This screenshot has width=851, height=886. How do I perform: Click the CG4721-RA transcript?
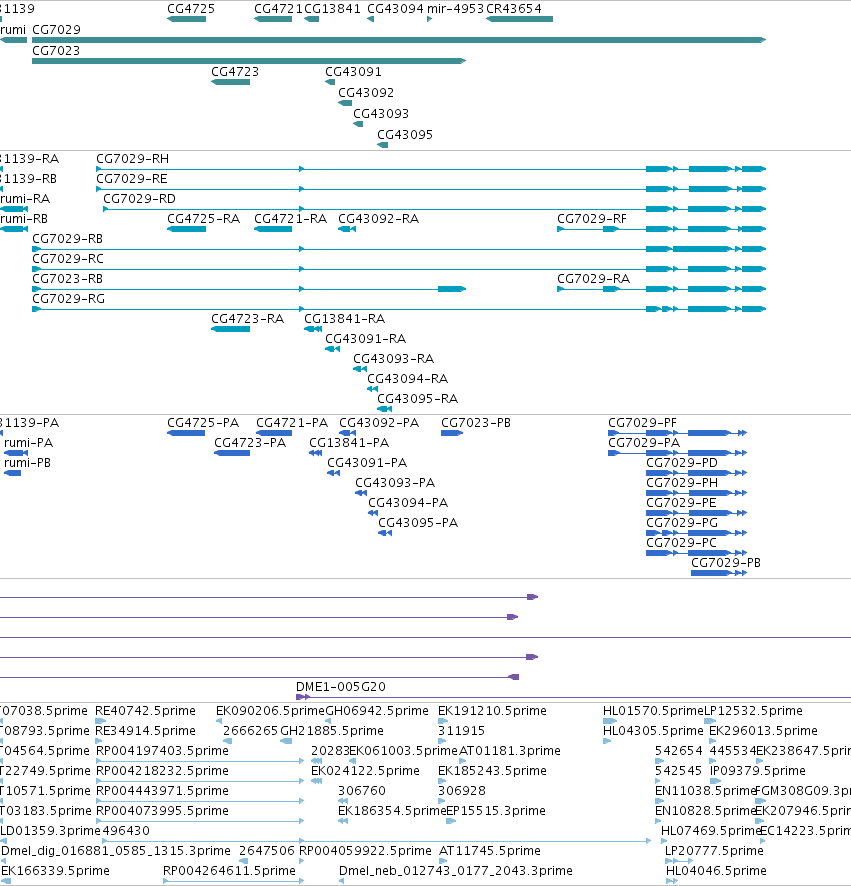(273, 229)
